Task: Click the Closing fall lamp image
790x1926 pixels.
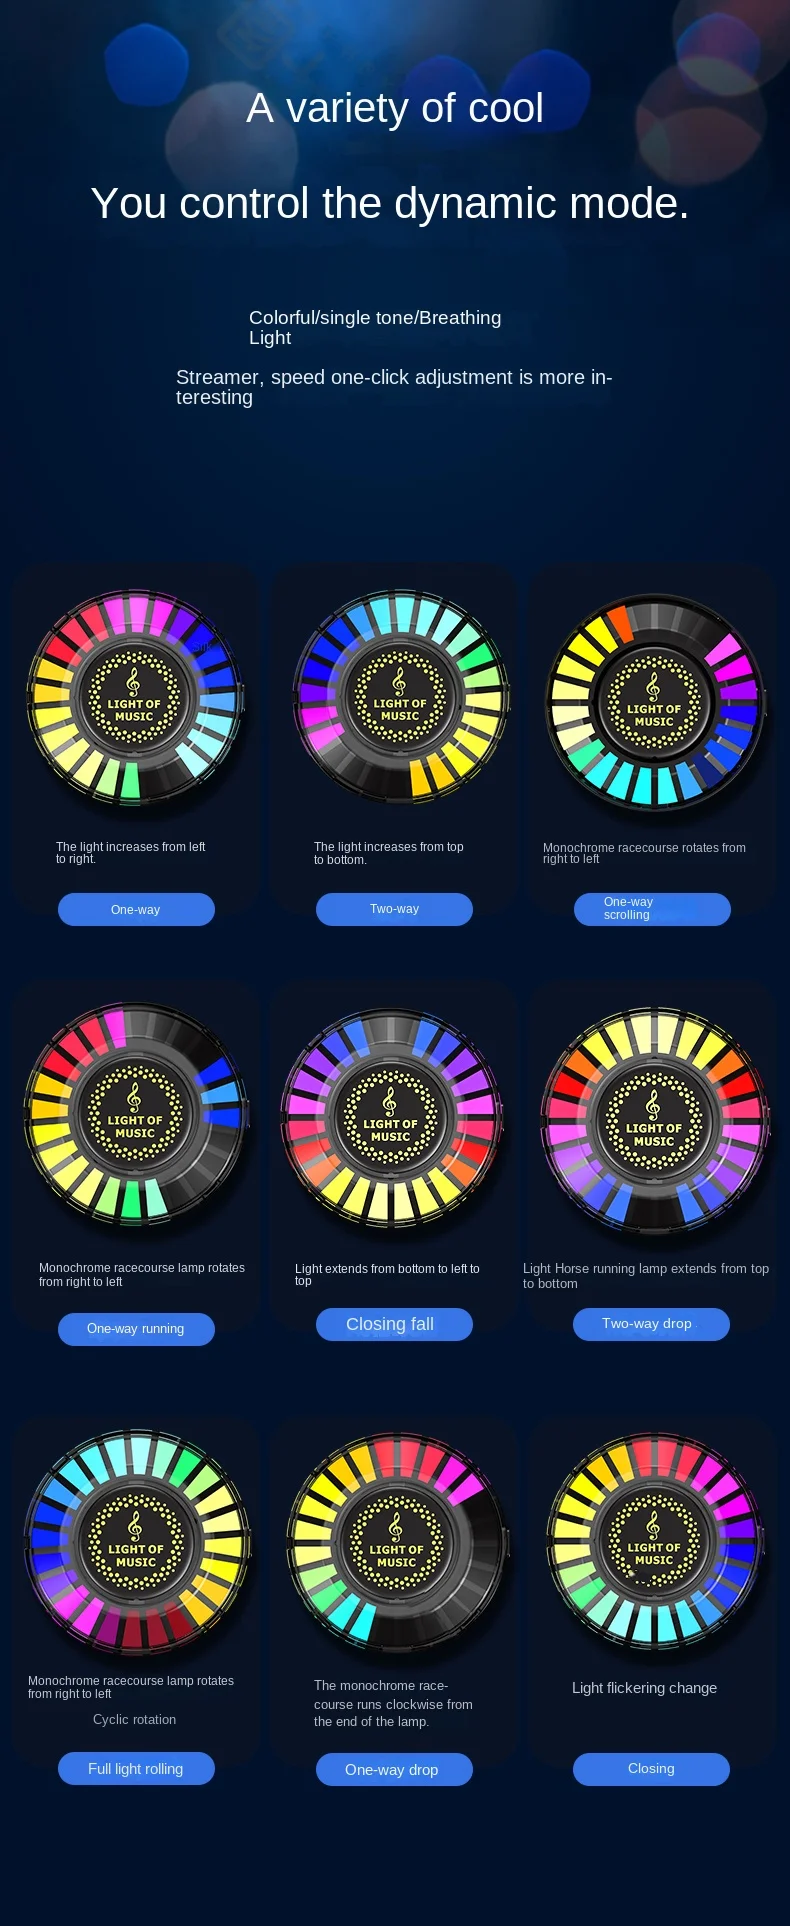Action: click(392, 1120)
